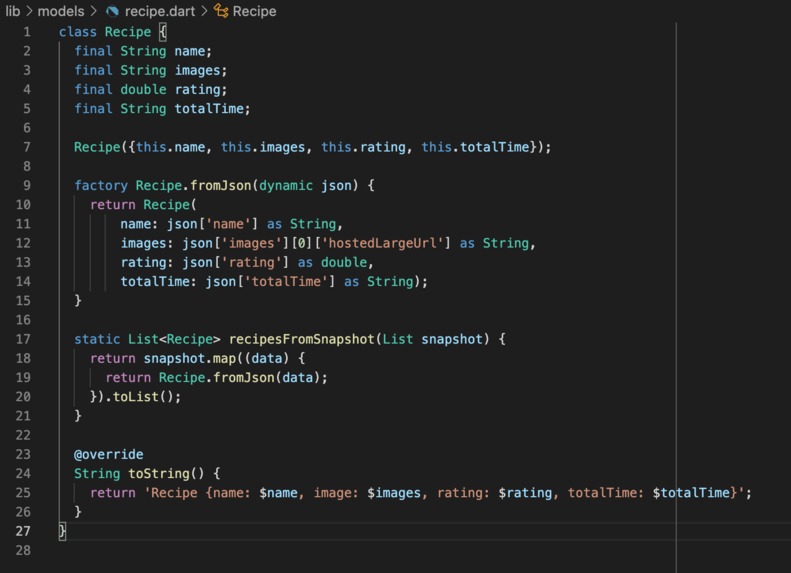Click line number 9 in gutter
This screenshot has height=573, width=791.
coord(27,186)
